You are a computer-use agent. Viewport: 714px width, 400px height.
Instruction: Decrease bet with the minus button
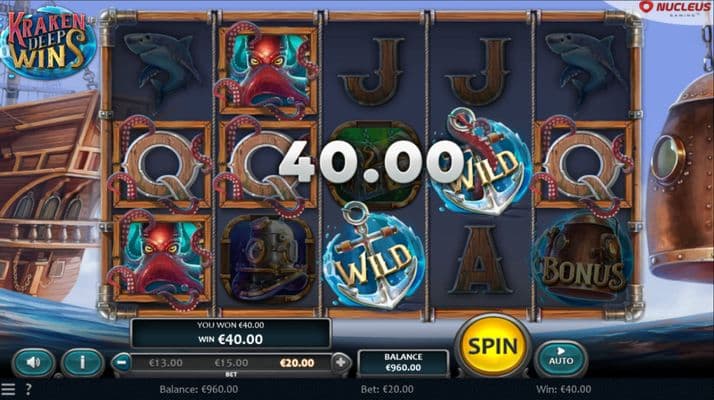click(x=122, y=363)
